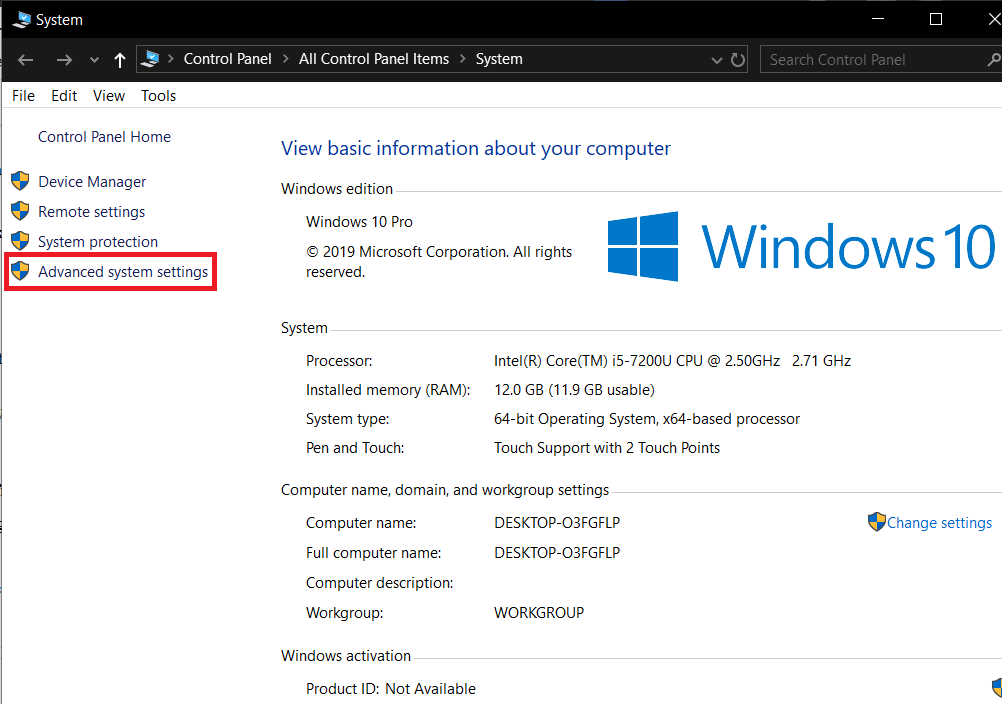Open the Tools menu
Viewport: 1002px width, 704px height.
tap(158, 96)
